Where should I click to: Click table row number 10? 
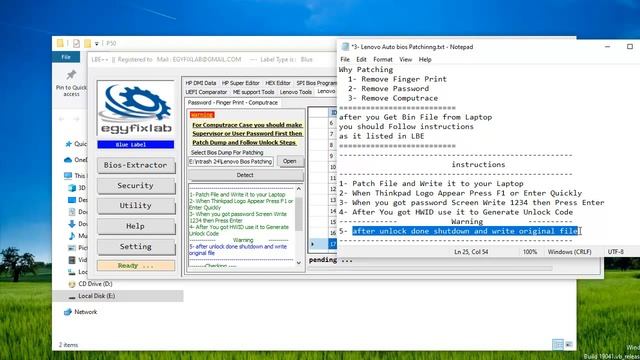(333, 167)
